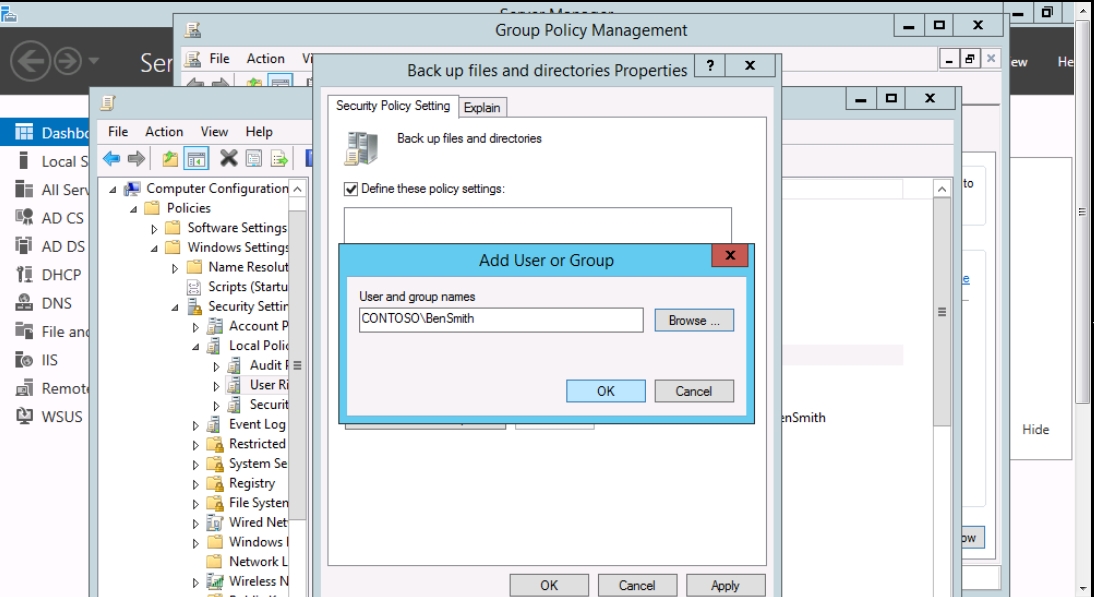Viewport: 1094px width, 597px height.
Task: Click the help question mark in Properties title bar
Action: [x=709, y=66]
